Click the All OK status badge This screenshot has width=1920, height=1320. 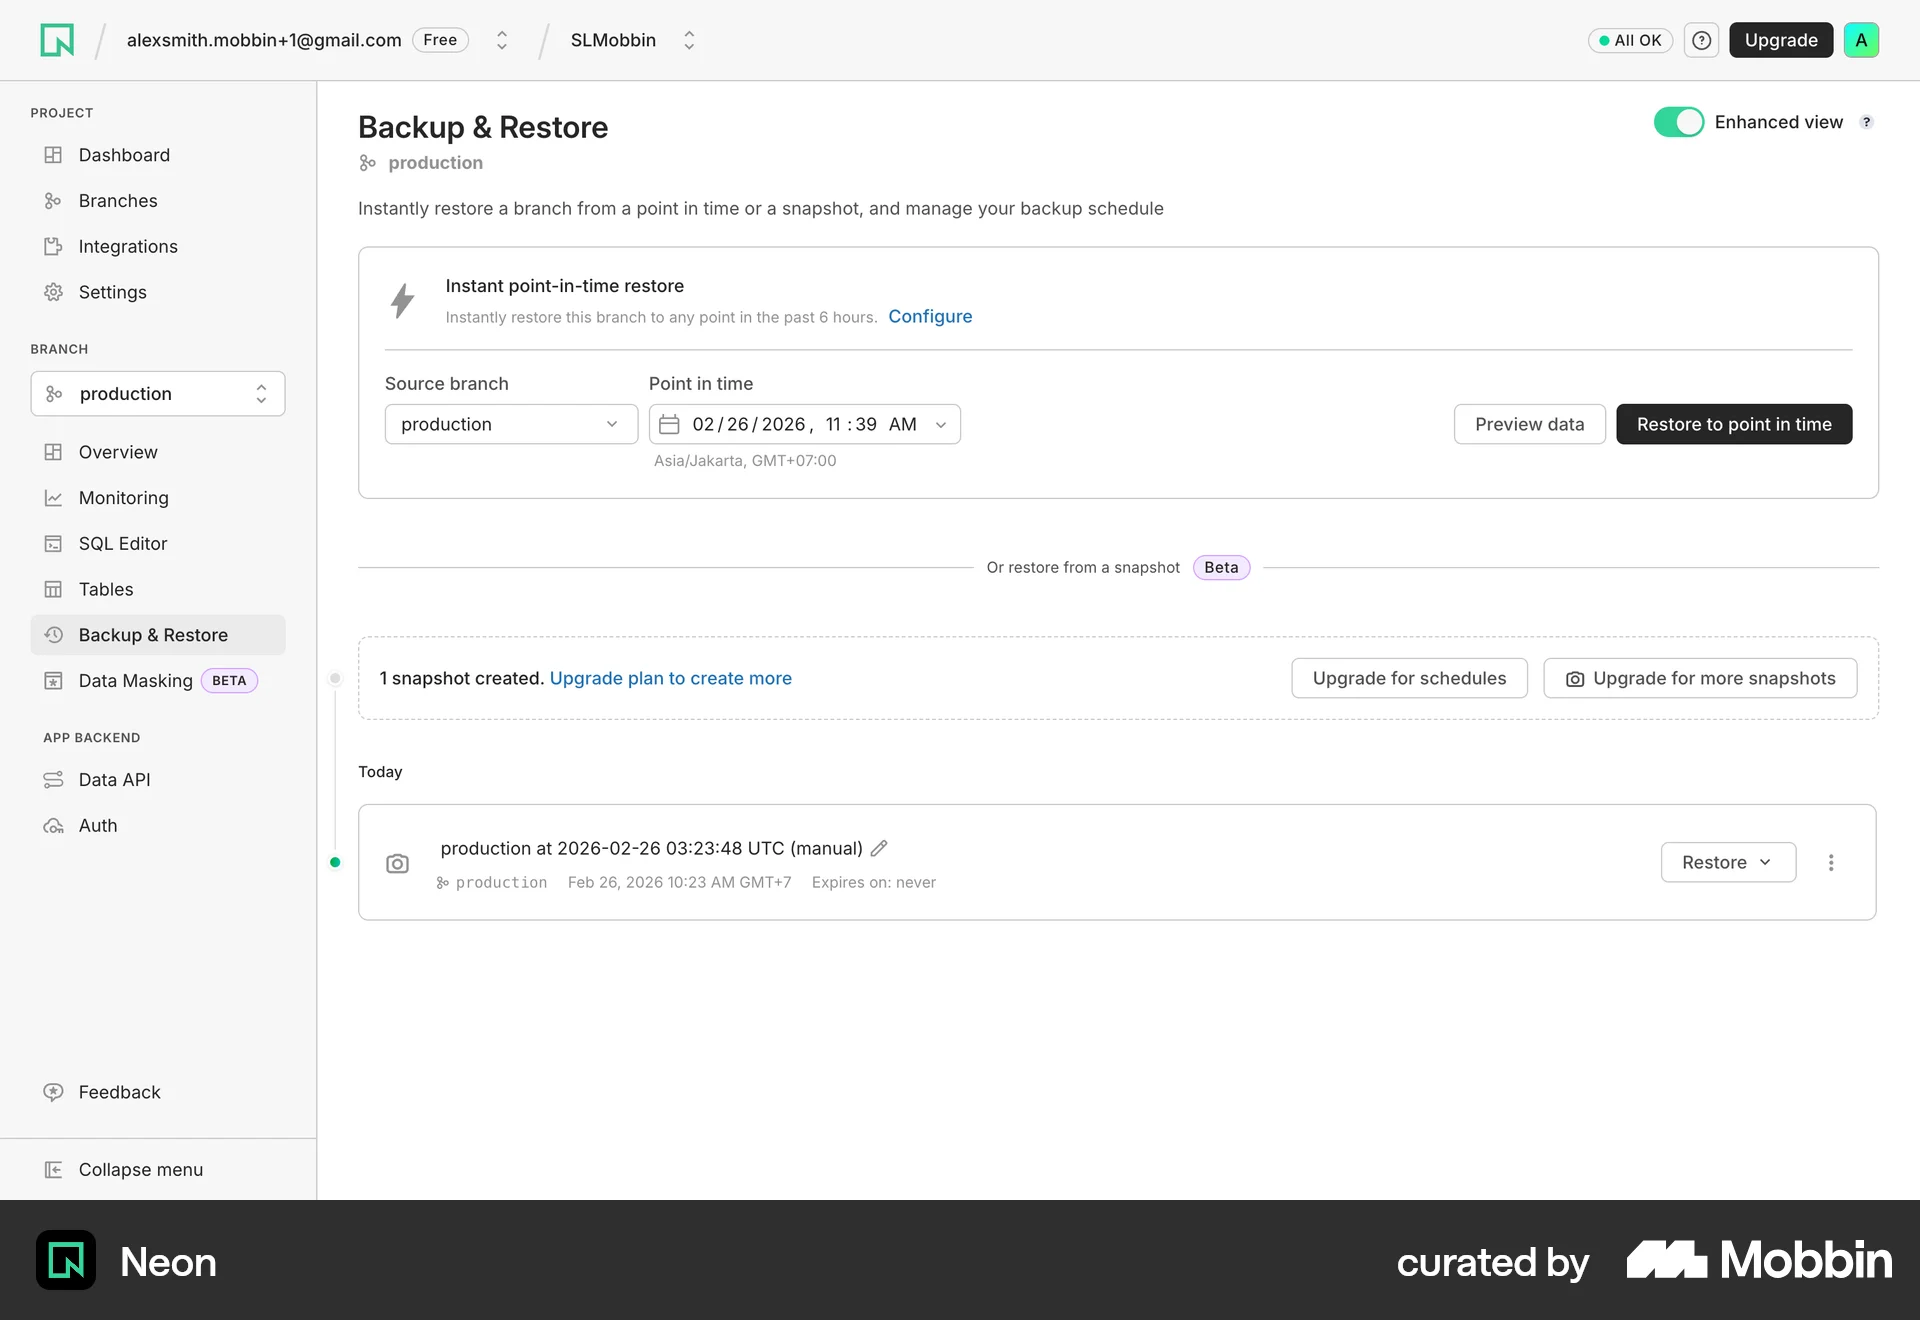pos(1630,40)
